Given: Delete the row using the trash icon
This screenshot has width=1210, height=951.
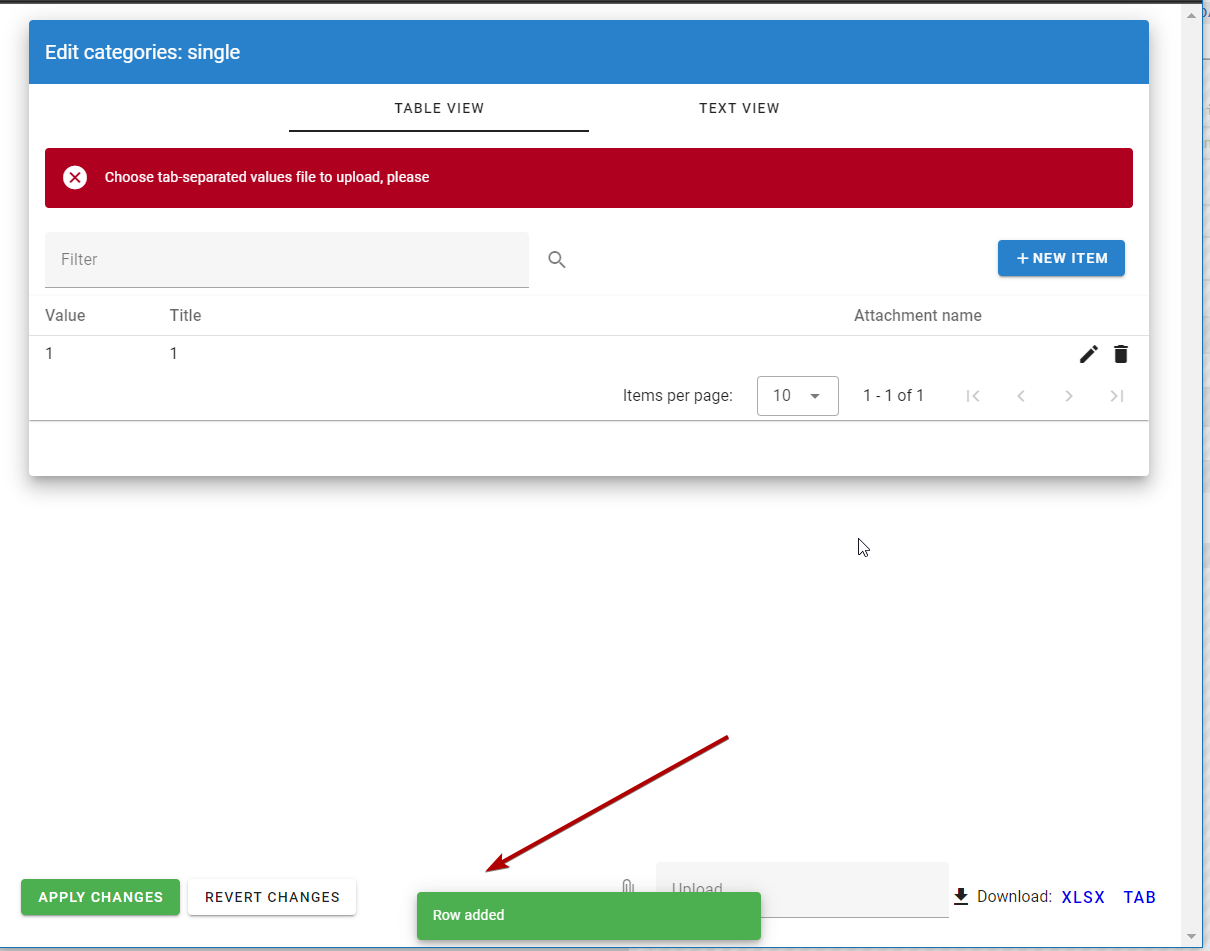Looking at the screenshot, I should (x=1121, y=354).
